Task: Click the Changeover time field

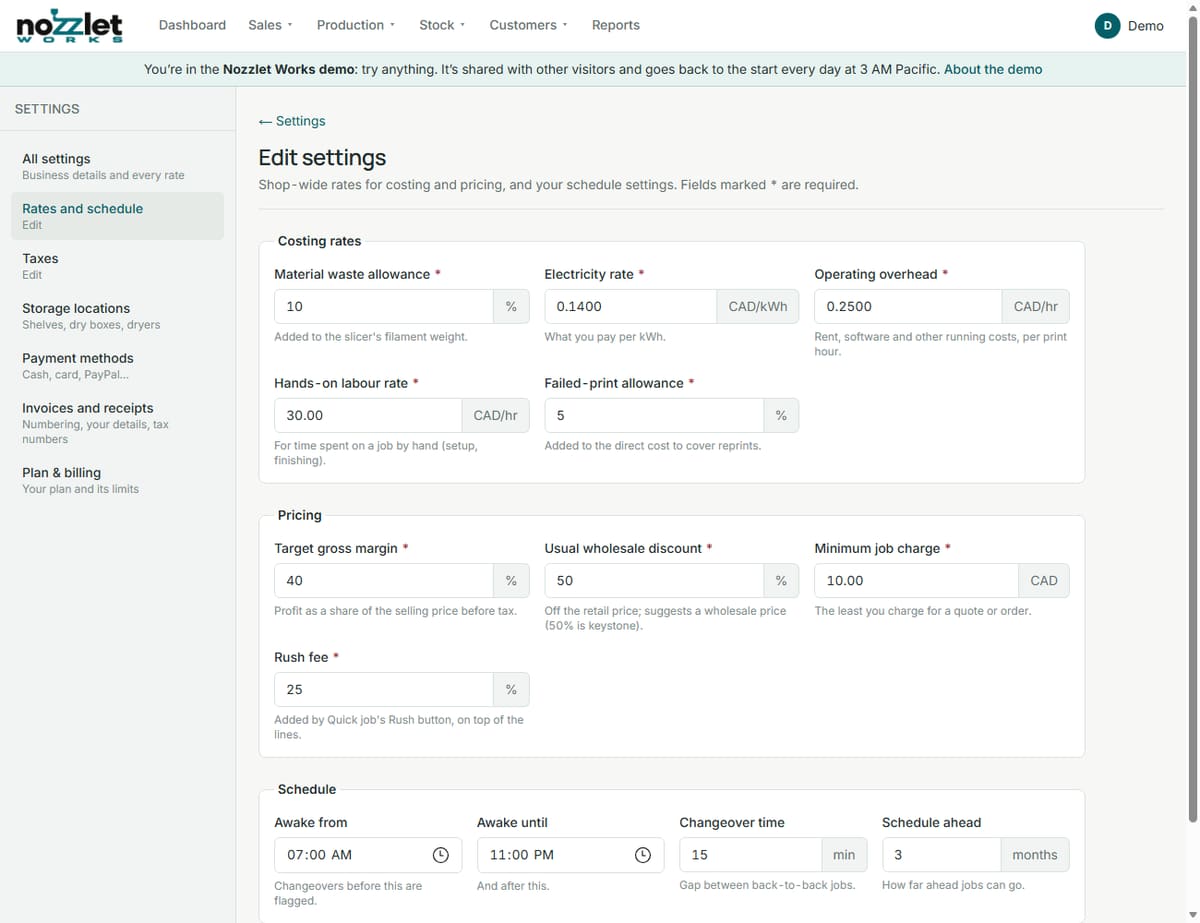Action: [x=750, y=855]
